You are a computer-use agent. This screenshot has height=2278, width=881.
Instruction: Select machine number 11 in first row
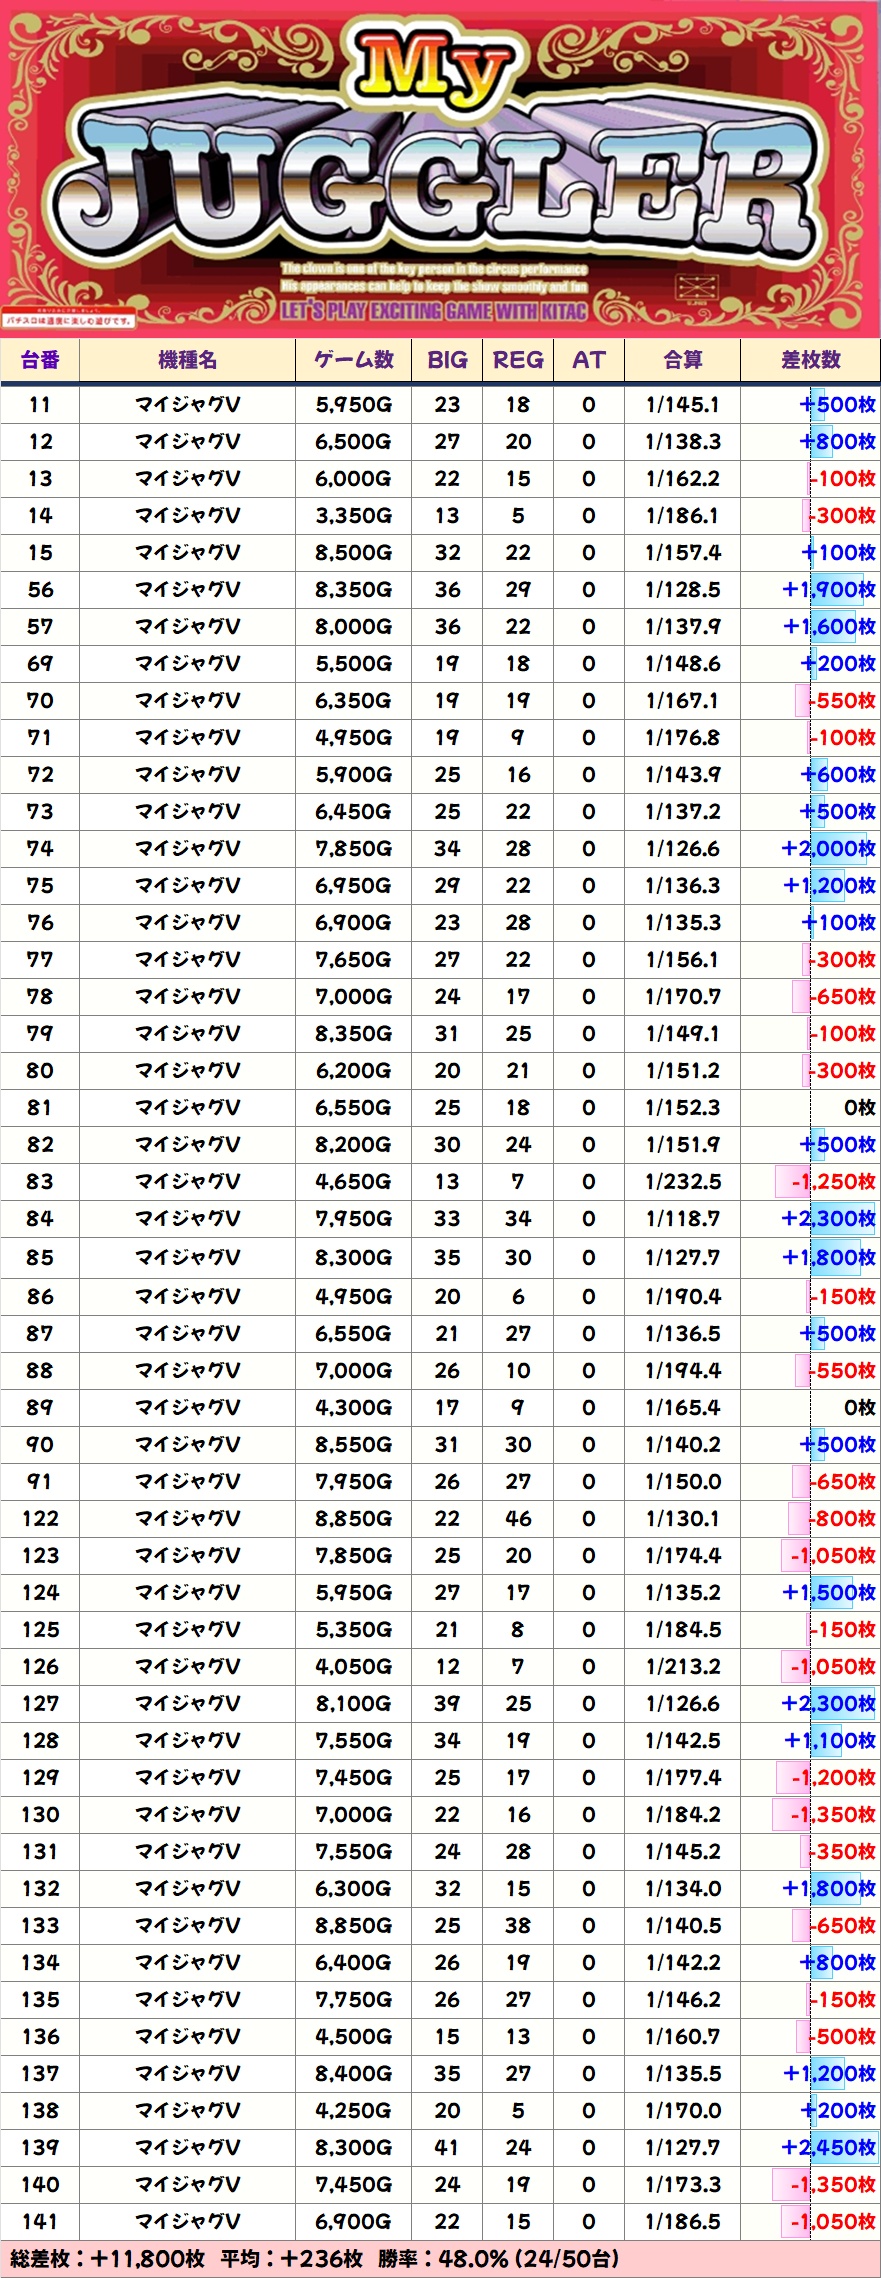[40, 405]
